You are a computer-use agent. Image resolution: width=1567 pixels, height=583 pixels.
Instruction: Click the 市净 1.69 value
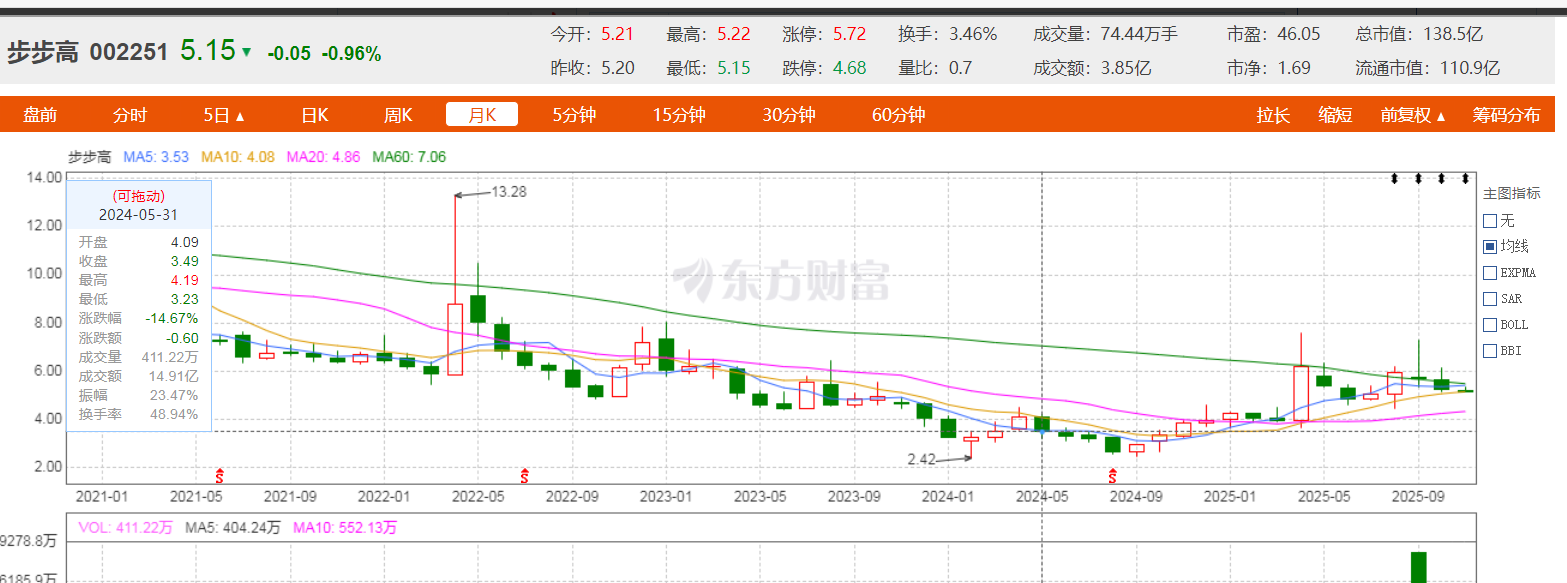click(1294, 68)
